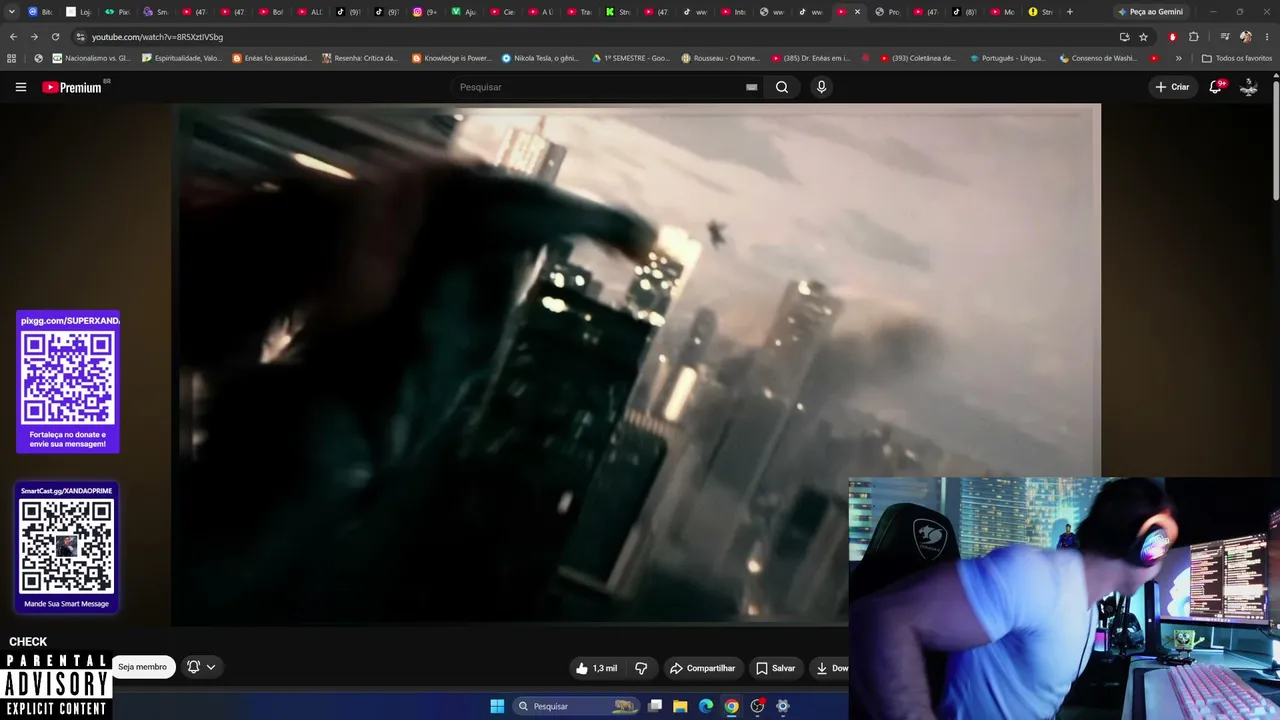Open the notification bell subscription dropdown
Image resolution: width=1280 pixels, height=720 pixels.
(x=201, y=667)
